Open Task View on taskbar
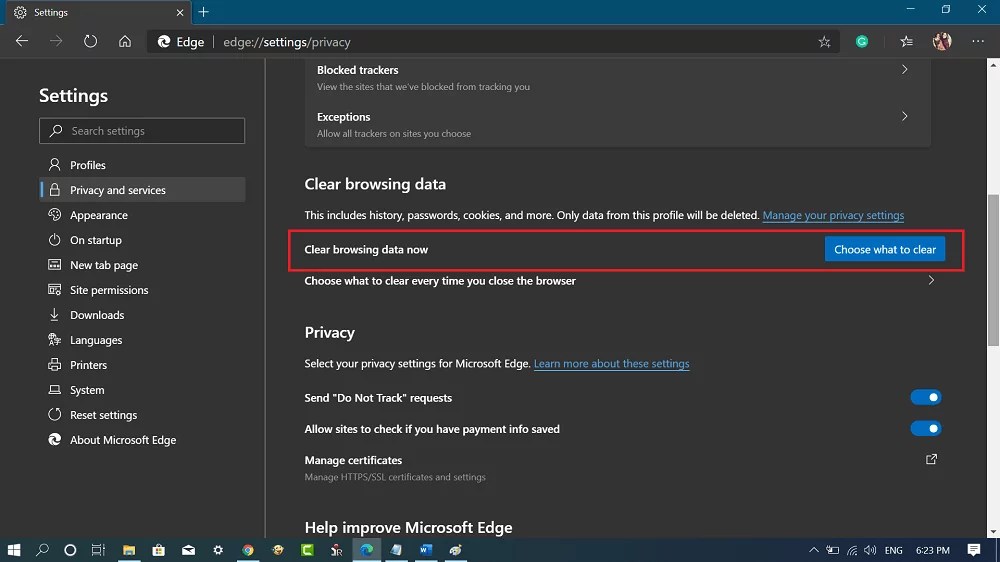This screenshot has width=1000, height=562. pos(98,550)
